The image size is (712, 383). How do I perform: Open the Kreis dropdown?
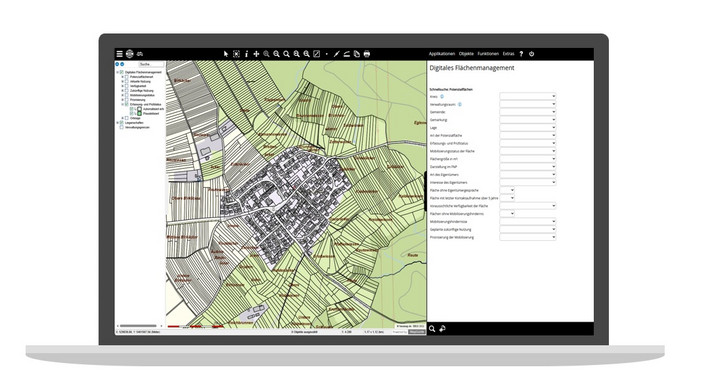(528, 96)
